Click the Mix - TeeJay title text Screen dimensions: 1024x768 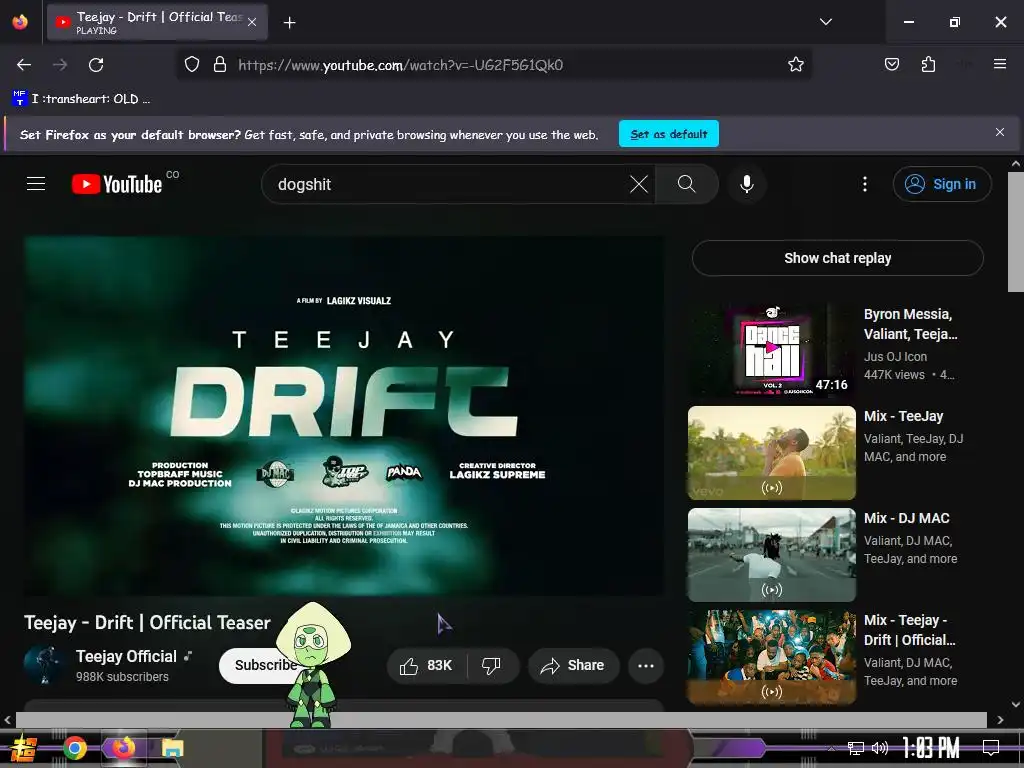tap(903, 416)
